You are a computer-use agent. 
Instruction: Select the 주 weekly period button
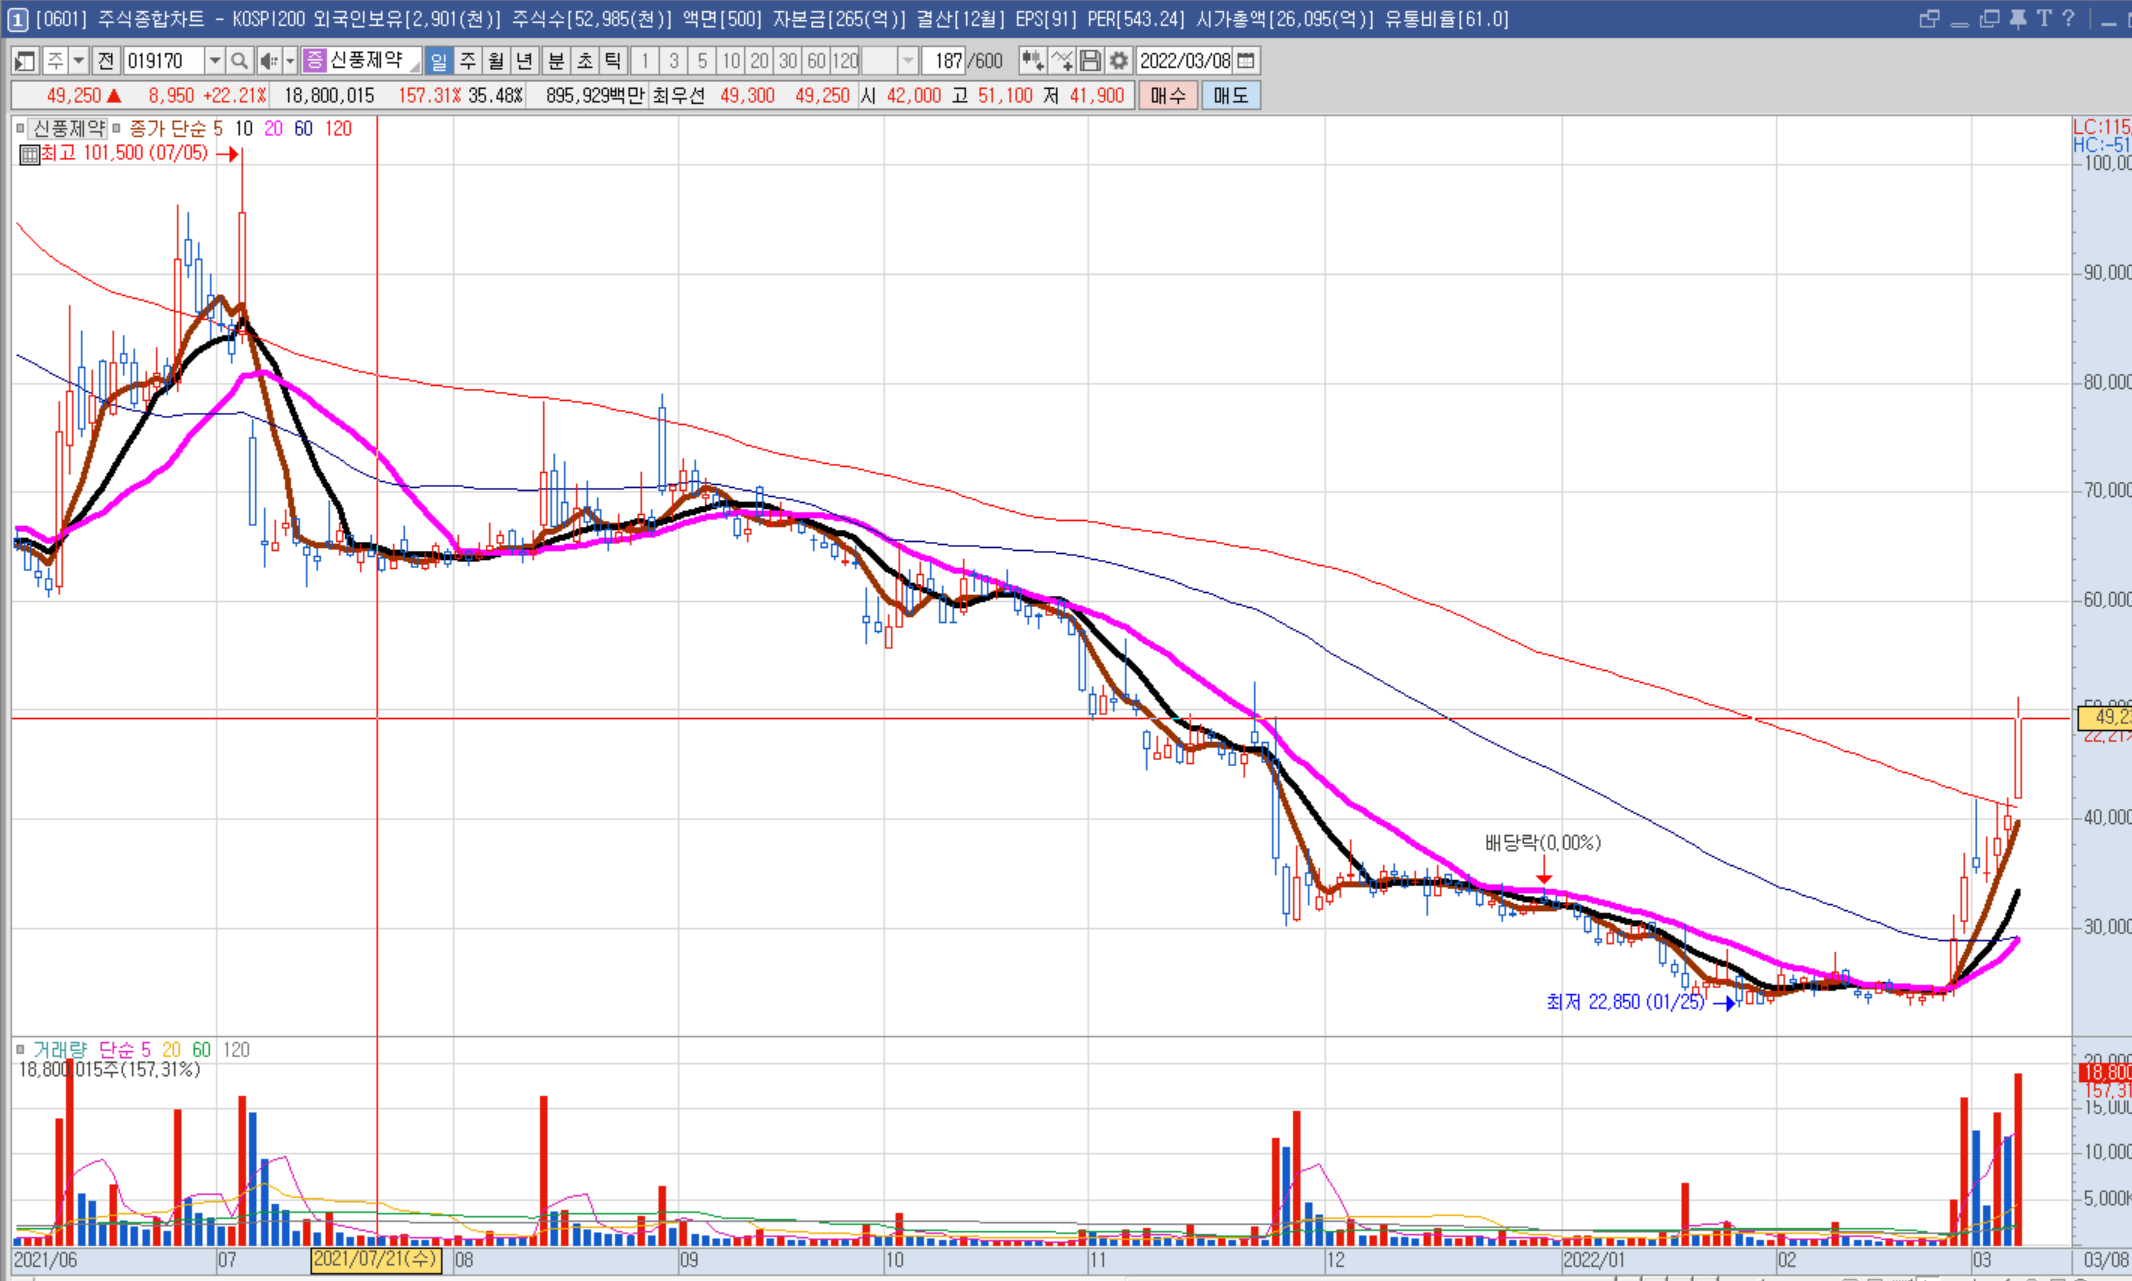467,61
